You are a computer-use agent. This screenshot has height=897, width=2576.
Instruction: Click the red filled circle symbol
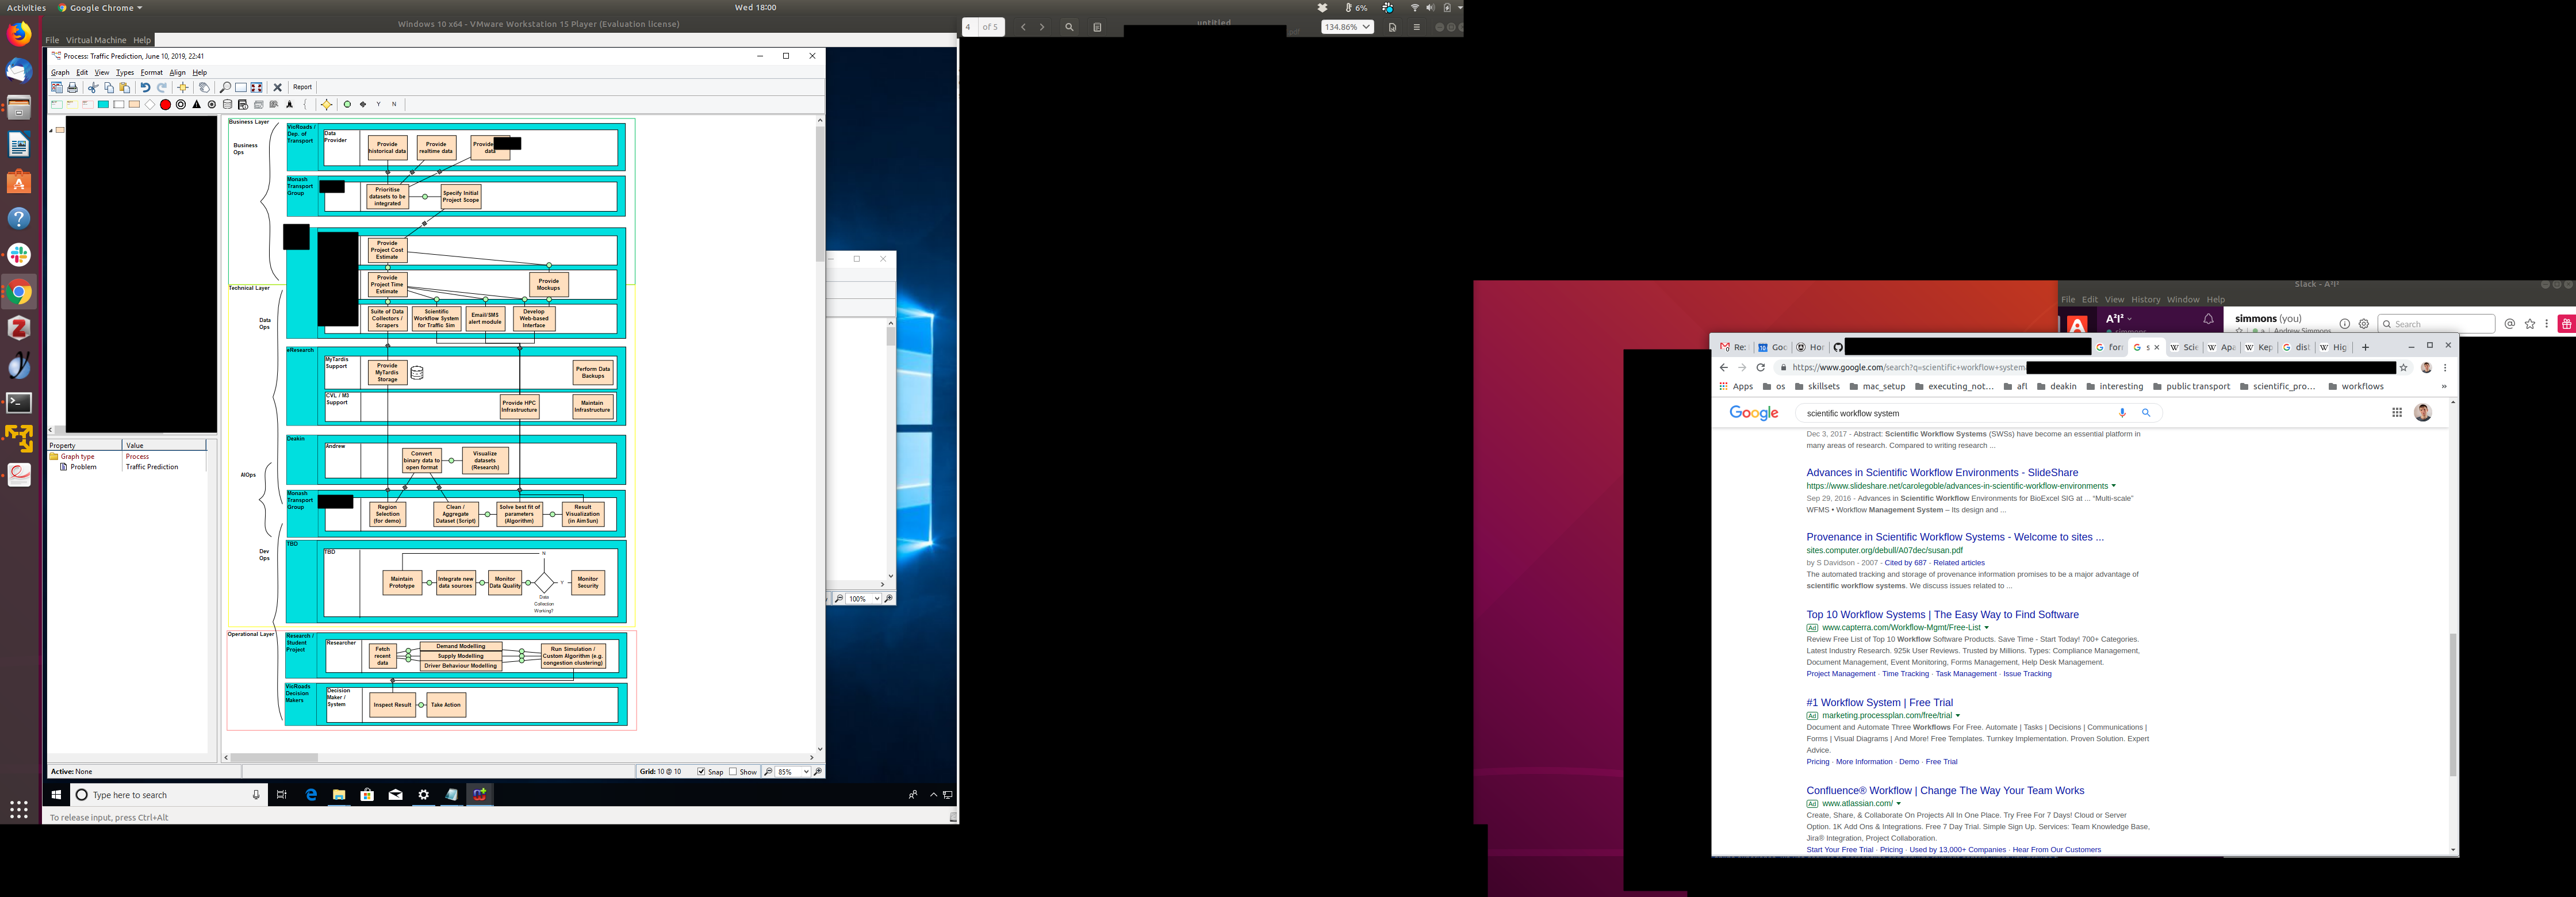(x=165, y=104)
